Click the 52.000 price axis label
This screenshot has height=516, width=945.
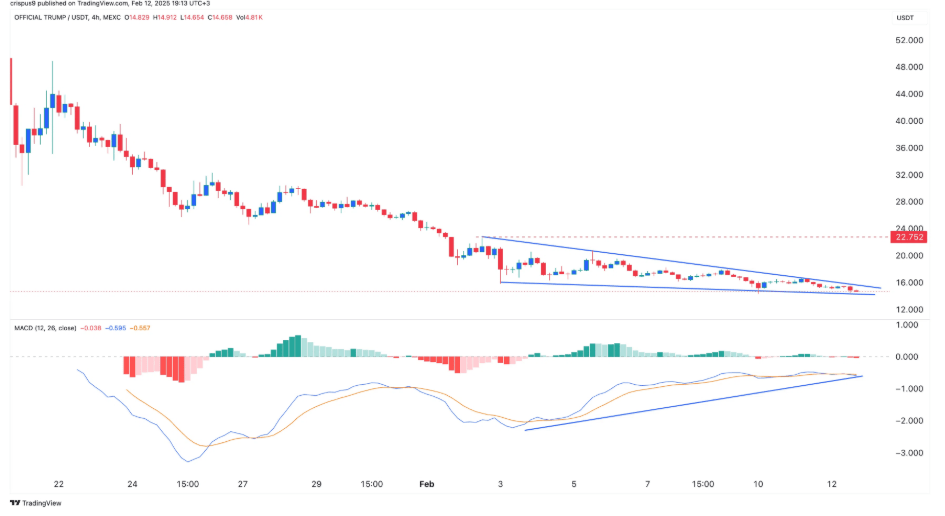[908, 41]
